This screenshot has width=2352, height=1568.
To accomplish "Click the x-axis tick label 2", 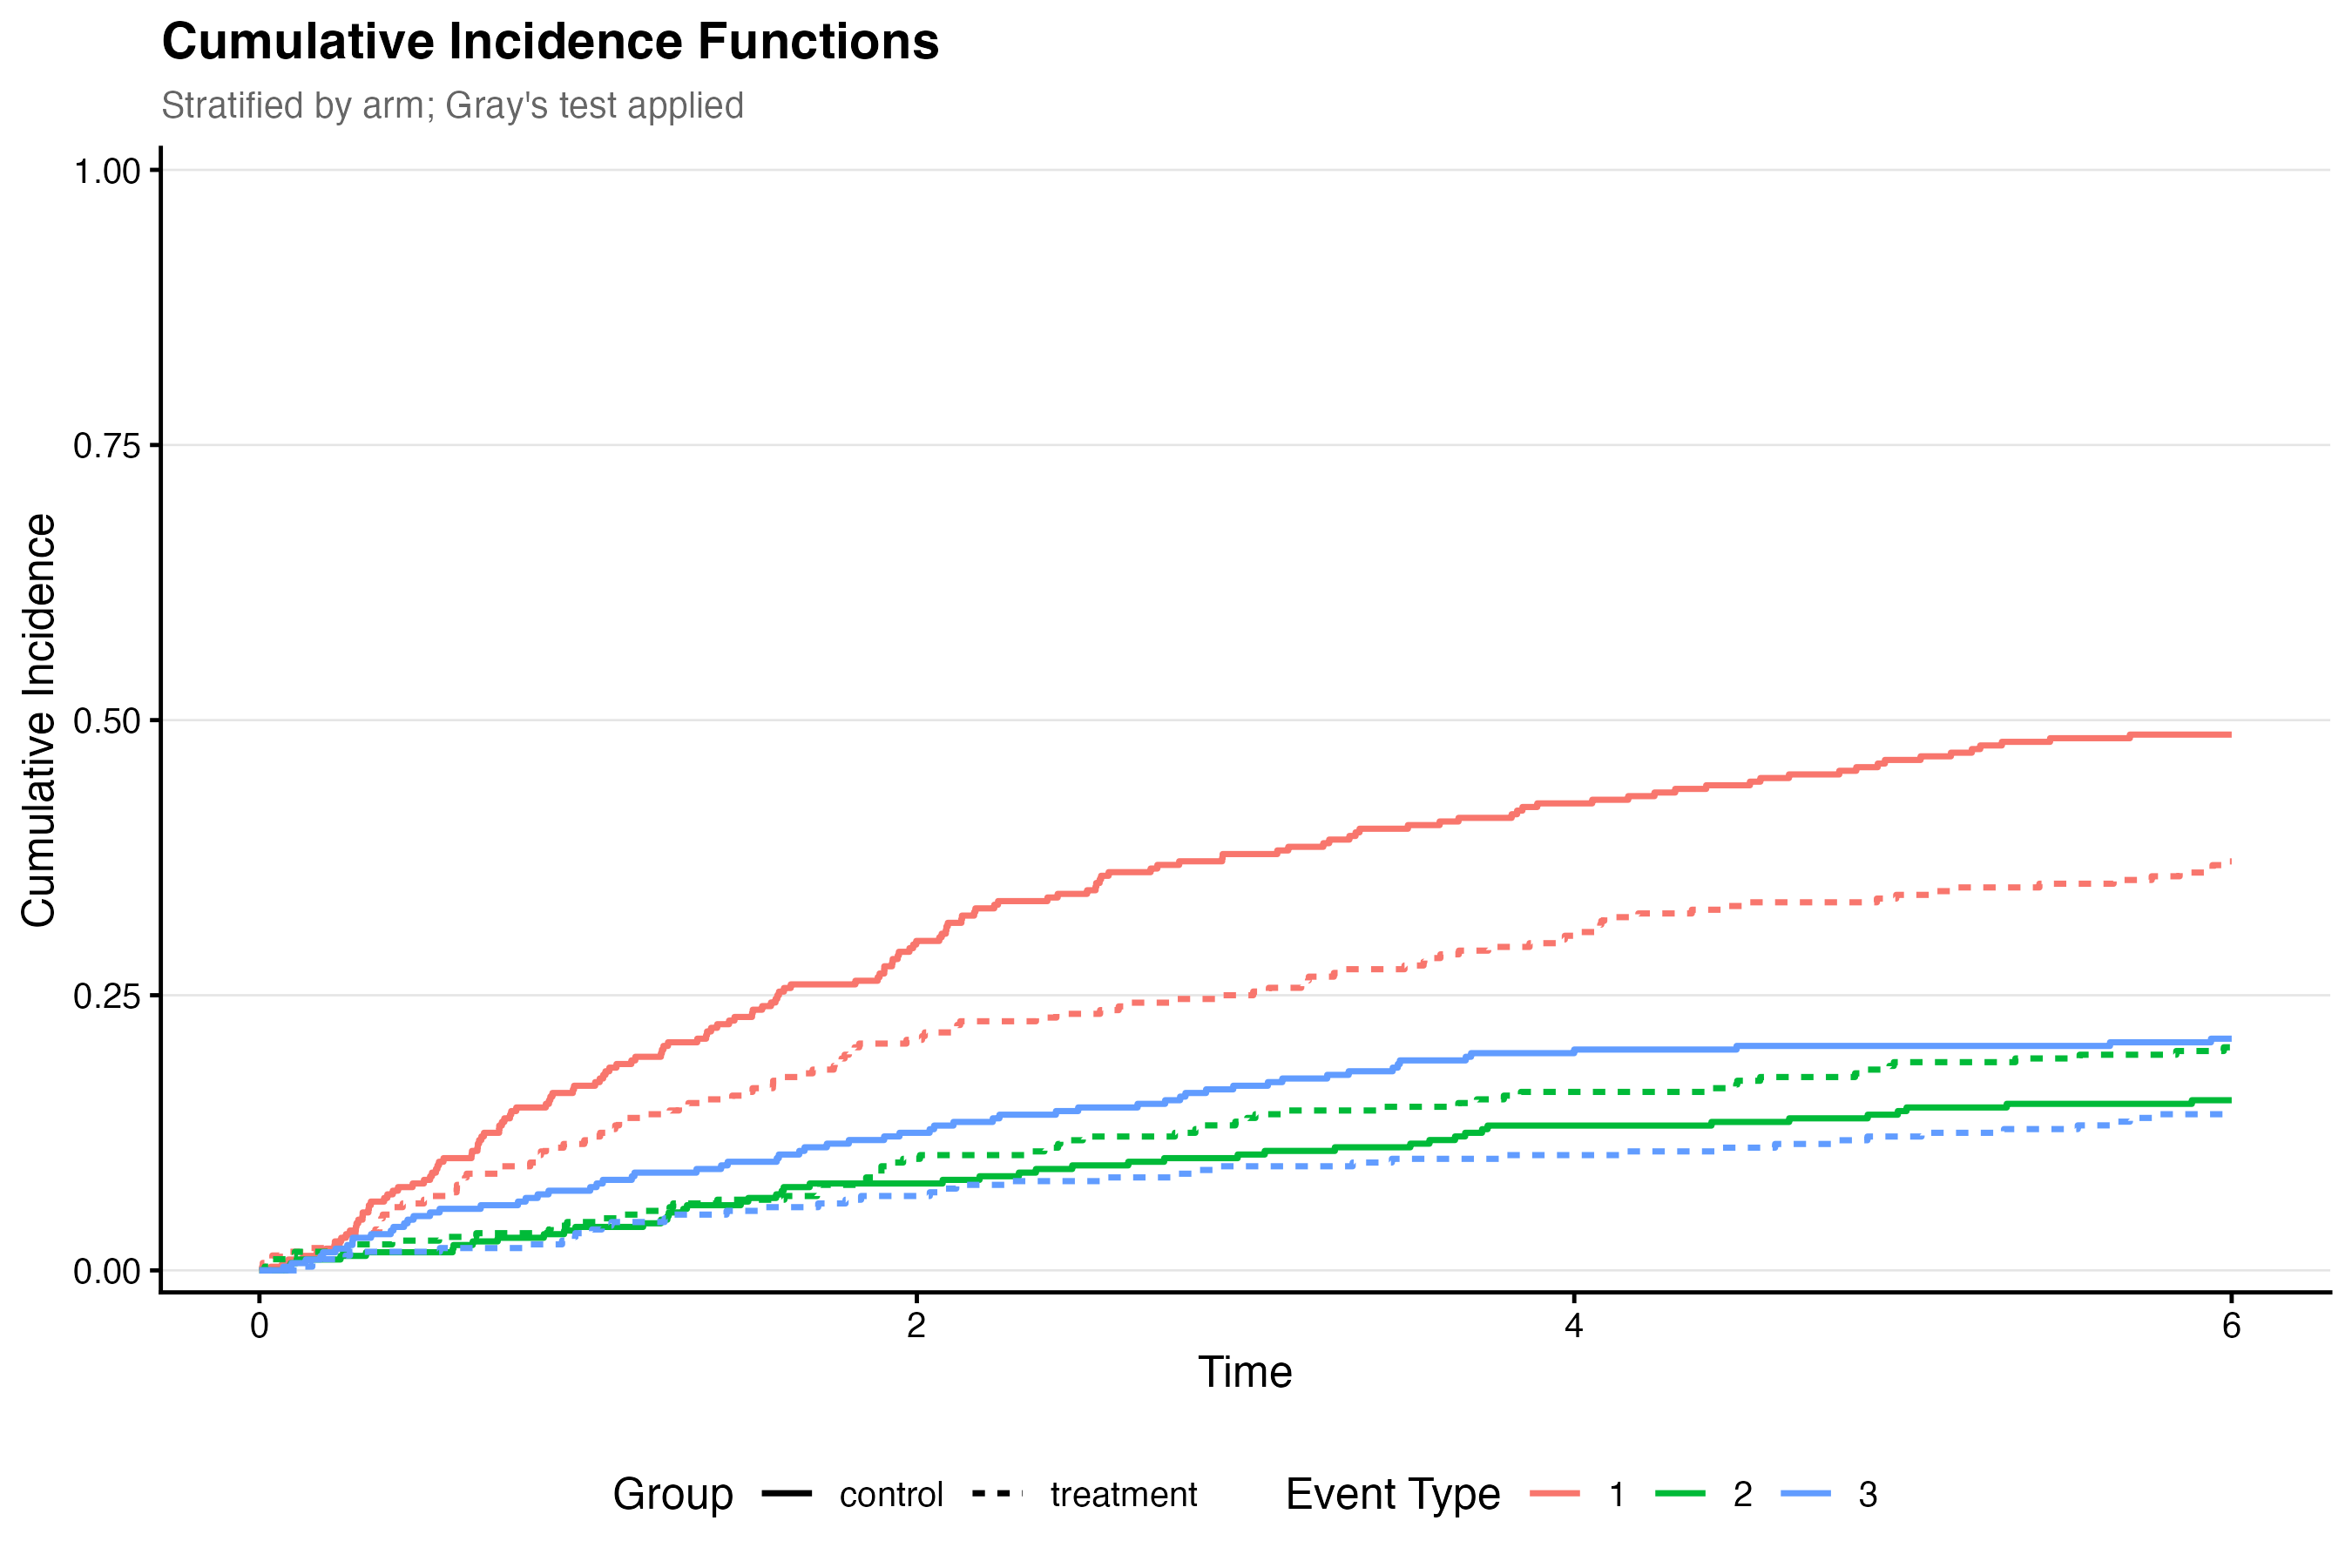I will click(916, 1326).
